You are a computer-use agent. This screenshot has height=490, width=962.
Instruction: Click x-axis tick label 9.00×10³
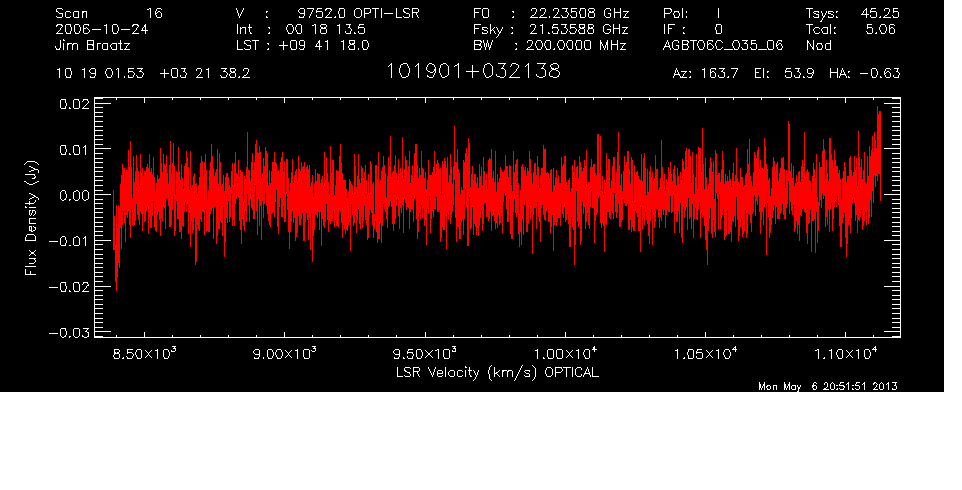pos(285,354)
